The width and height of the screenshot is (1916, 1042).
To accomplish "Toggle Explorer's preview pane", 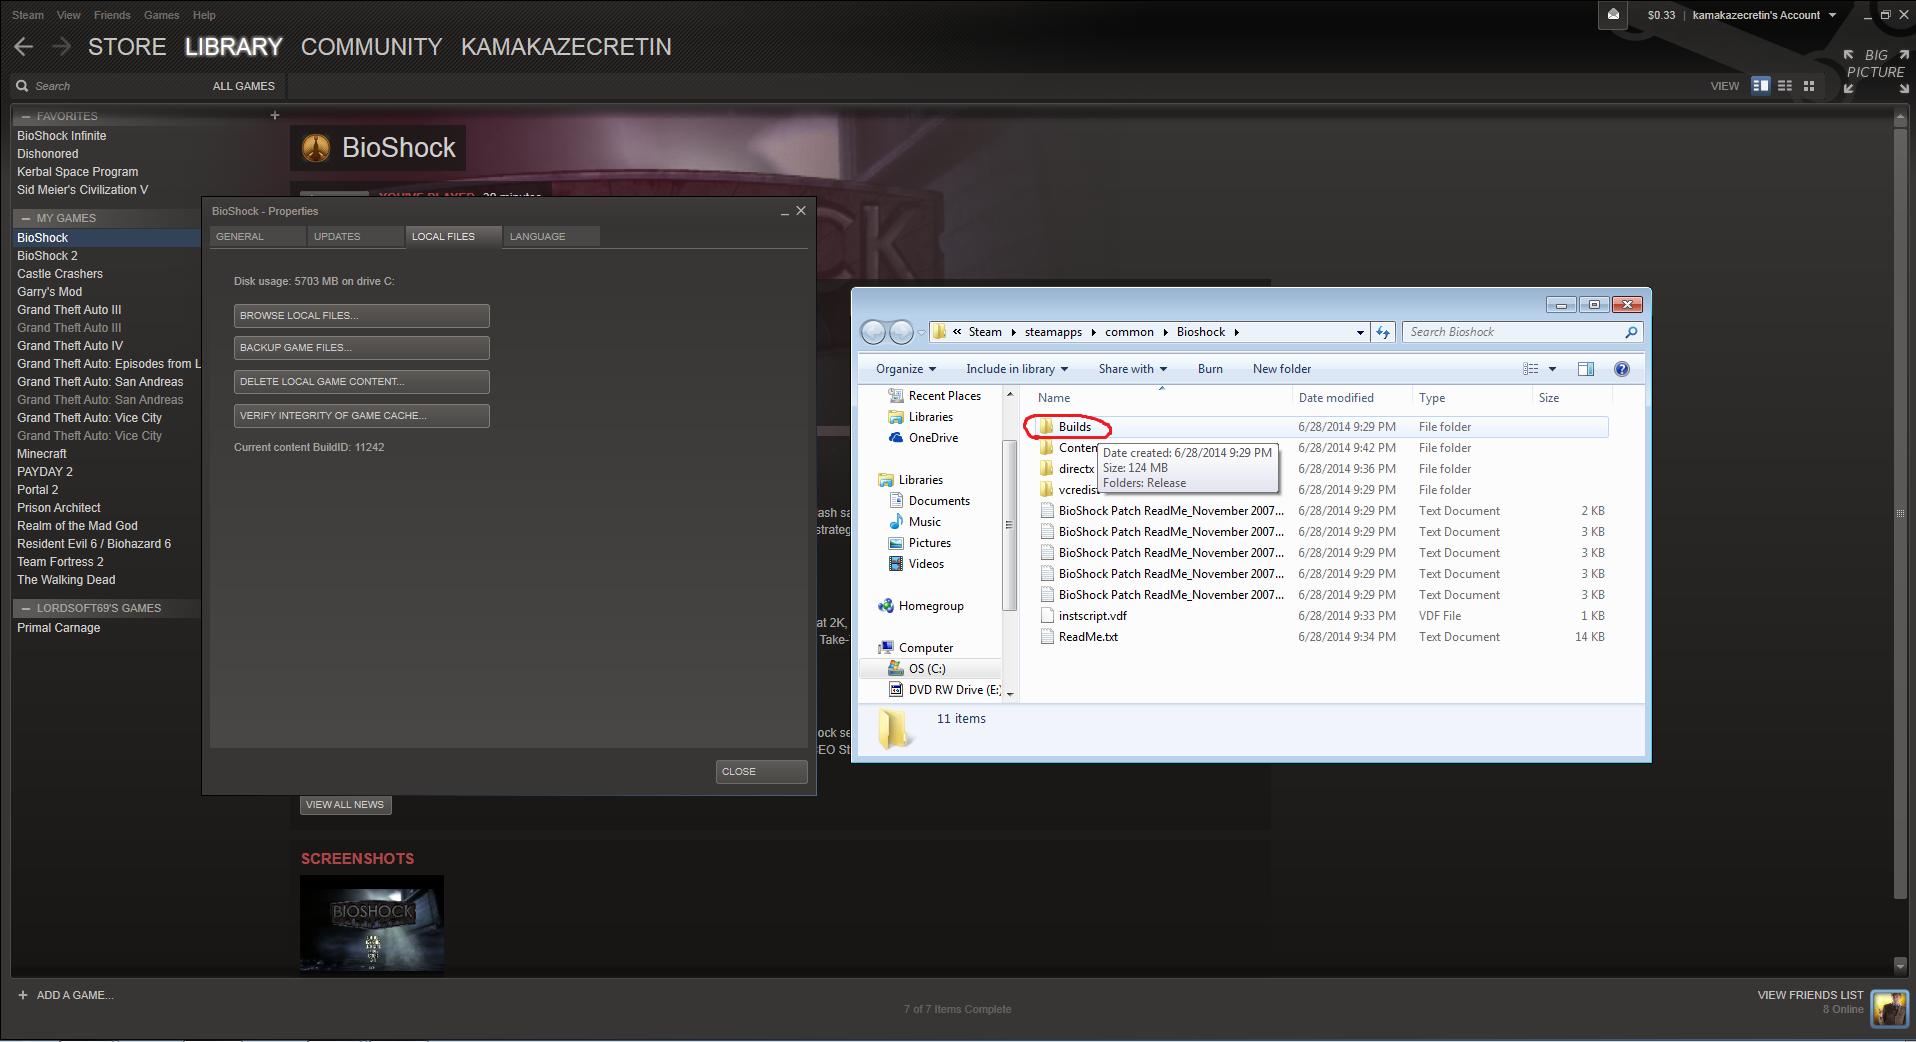I will [x=1586, y=369].
